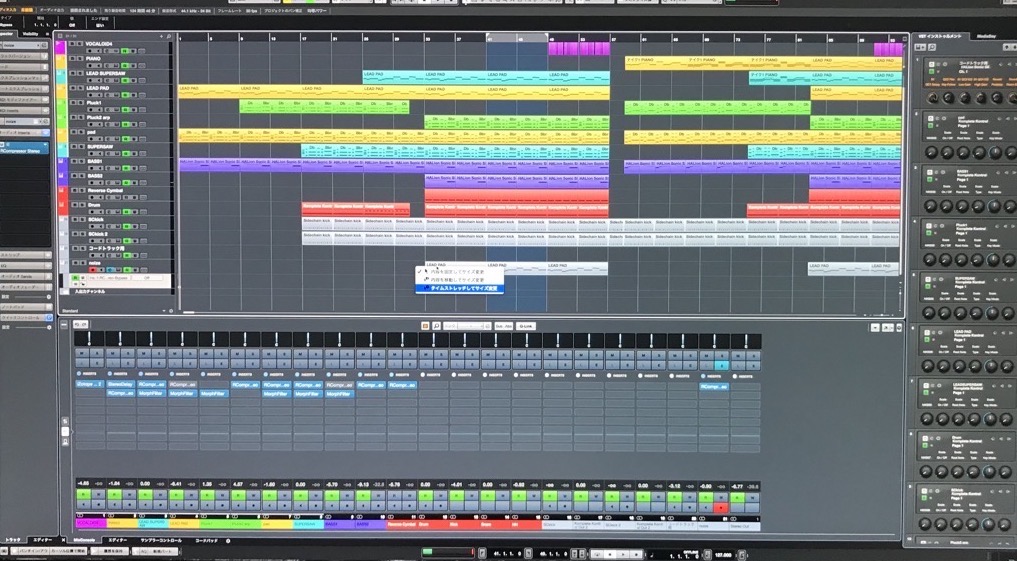1017x561 pixels.
Task: Expand the EQ inspector section
Action: pyautogui.click(x=25, y=266)
